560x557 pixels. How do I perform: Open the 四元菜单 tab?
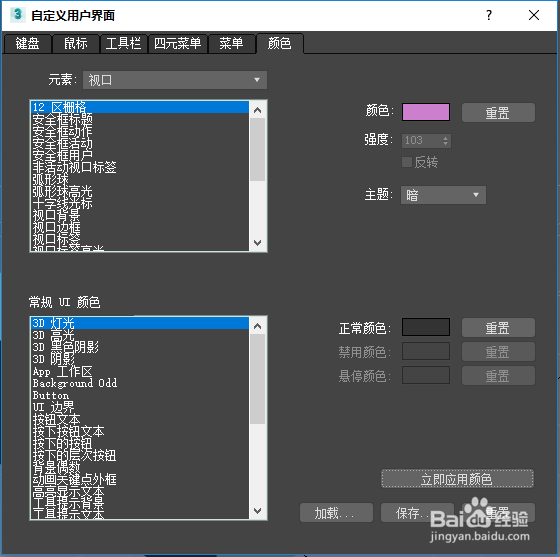[178, 44]
